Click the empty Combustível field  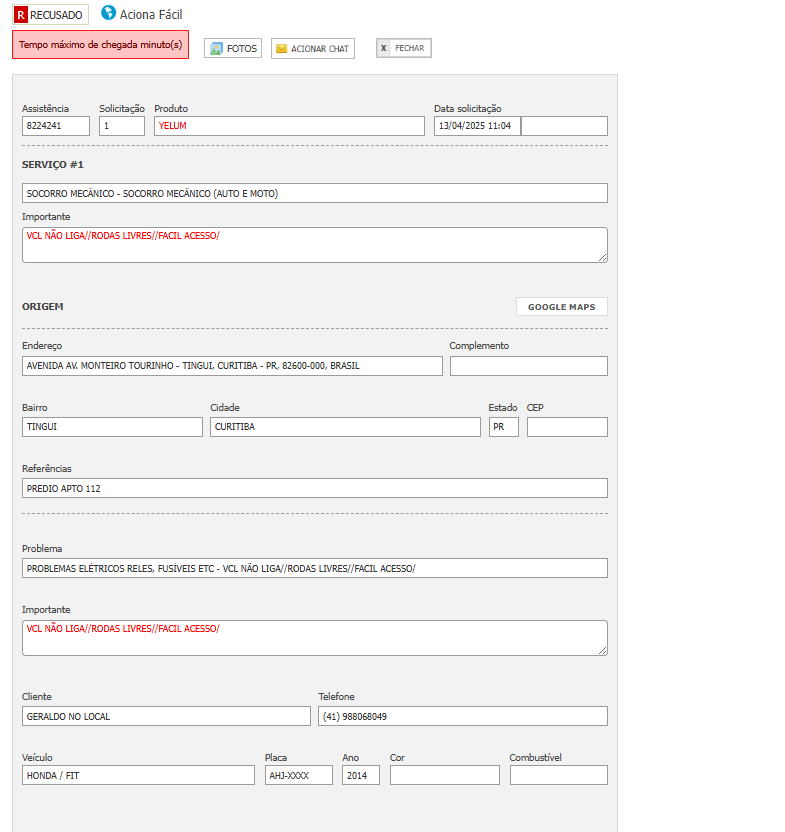click(x=558, y=775)
